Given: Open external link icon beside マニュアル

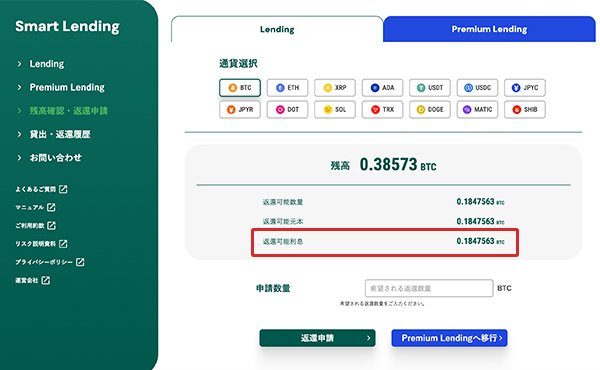Looking at the screenshot, I should [x=51, y=207].
